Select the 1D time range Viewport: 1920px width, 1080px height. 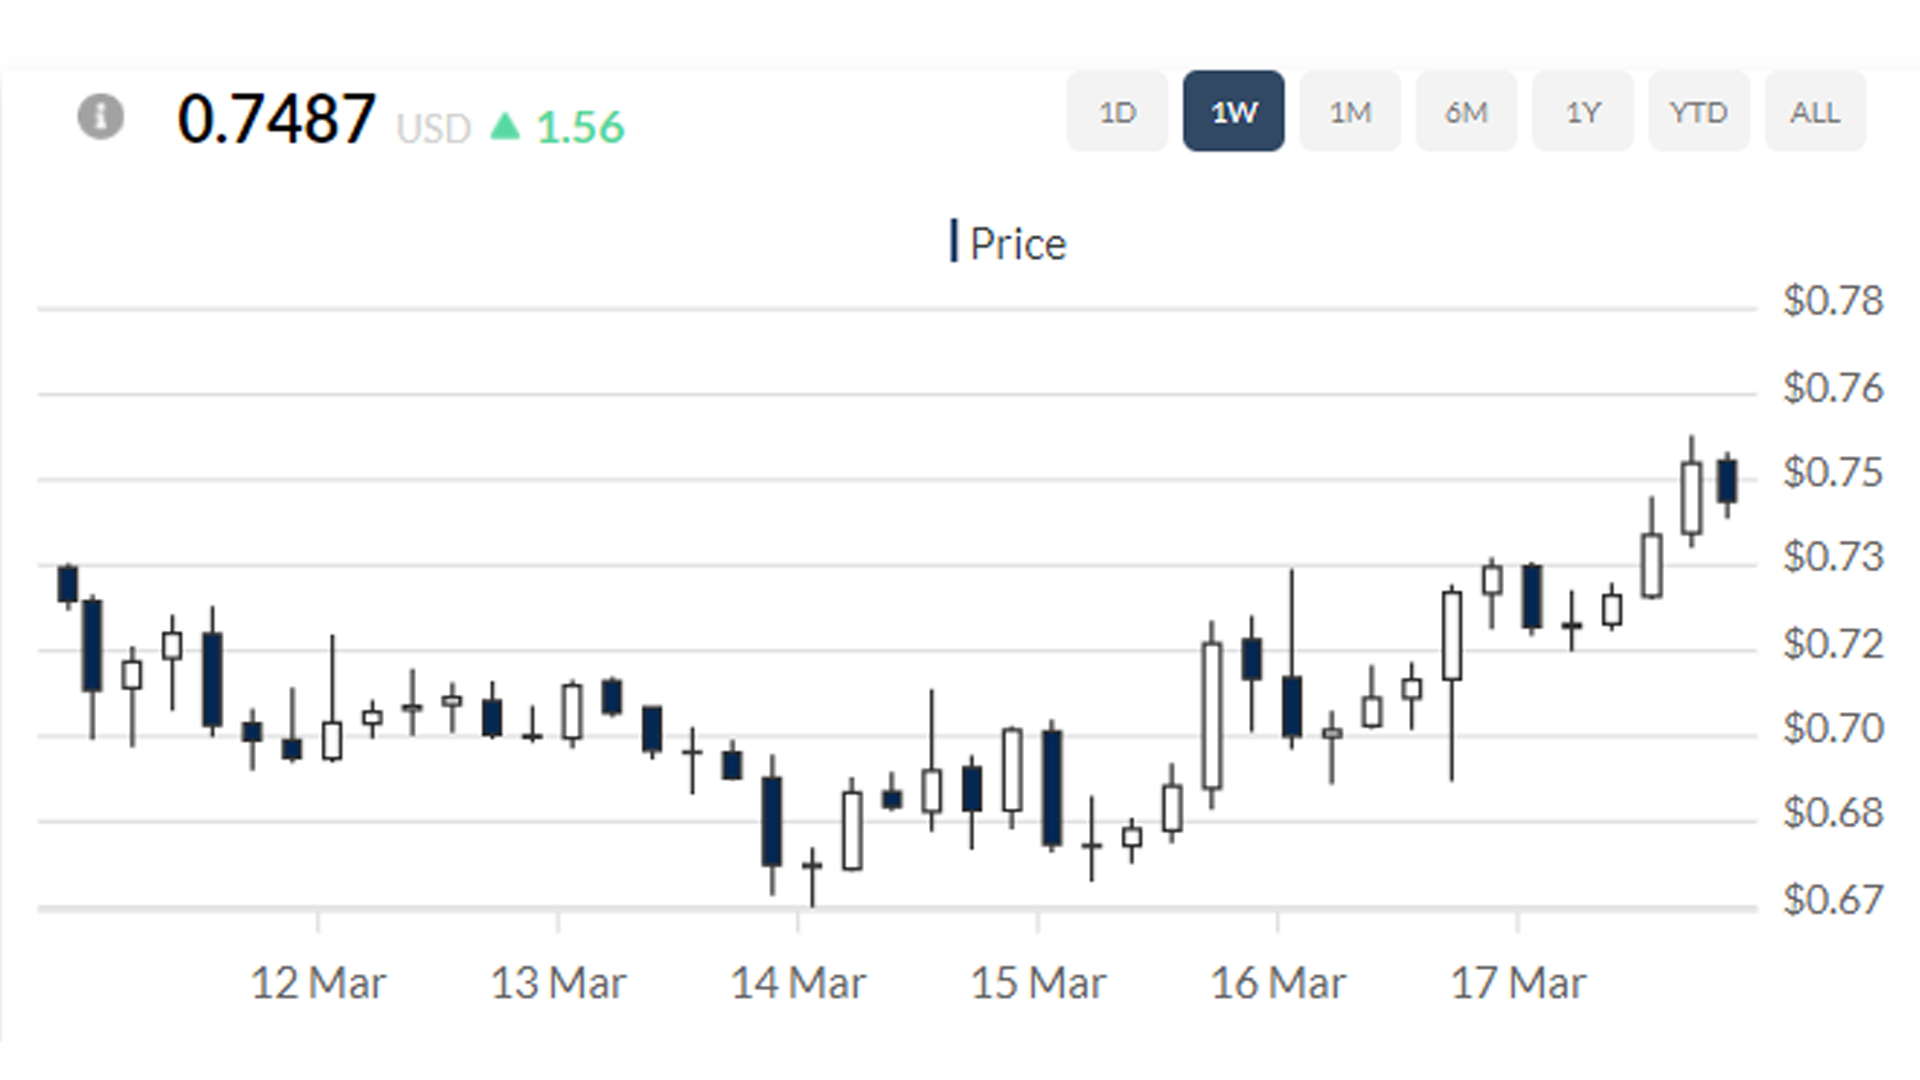[x=1117, y=111]
